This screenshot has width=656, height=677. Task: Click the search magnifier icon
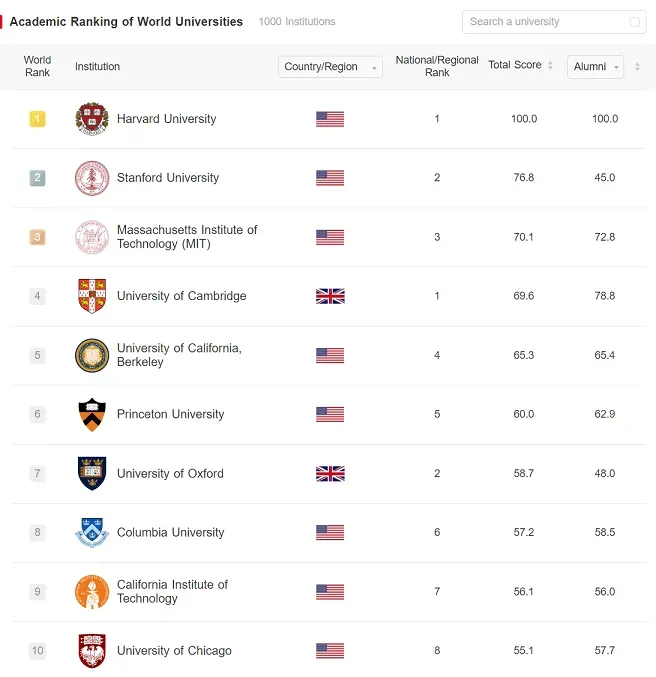[x=634, y=22]
